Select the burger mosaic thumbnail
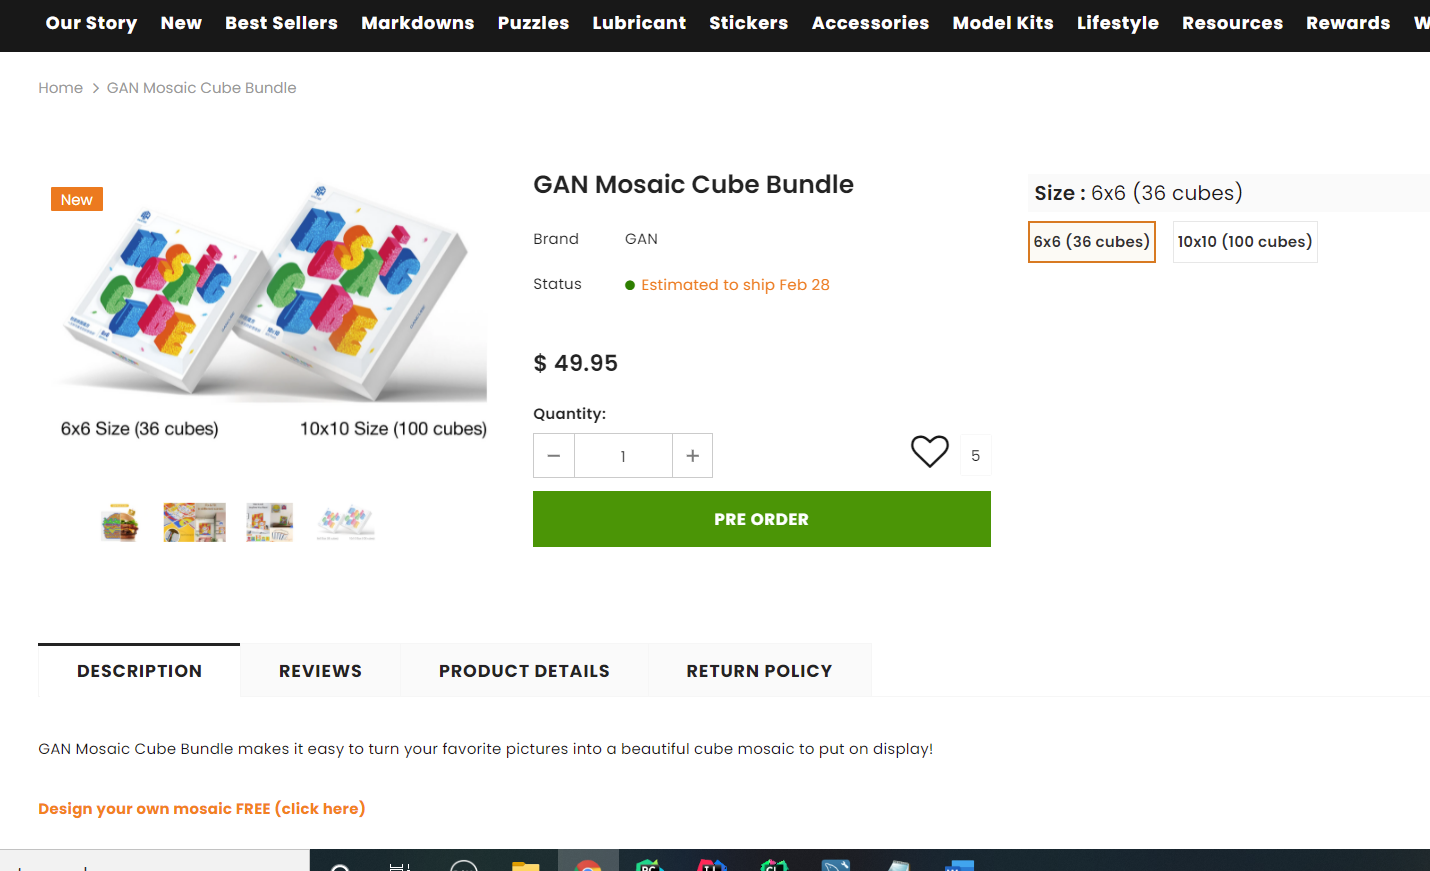 click(120, 522)
